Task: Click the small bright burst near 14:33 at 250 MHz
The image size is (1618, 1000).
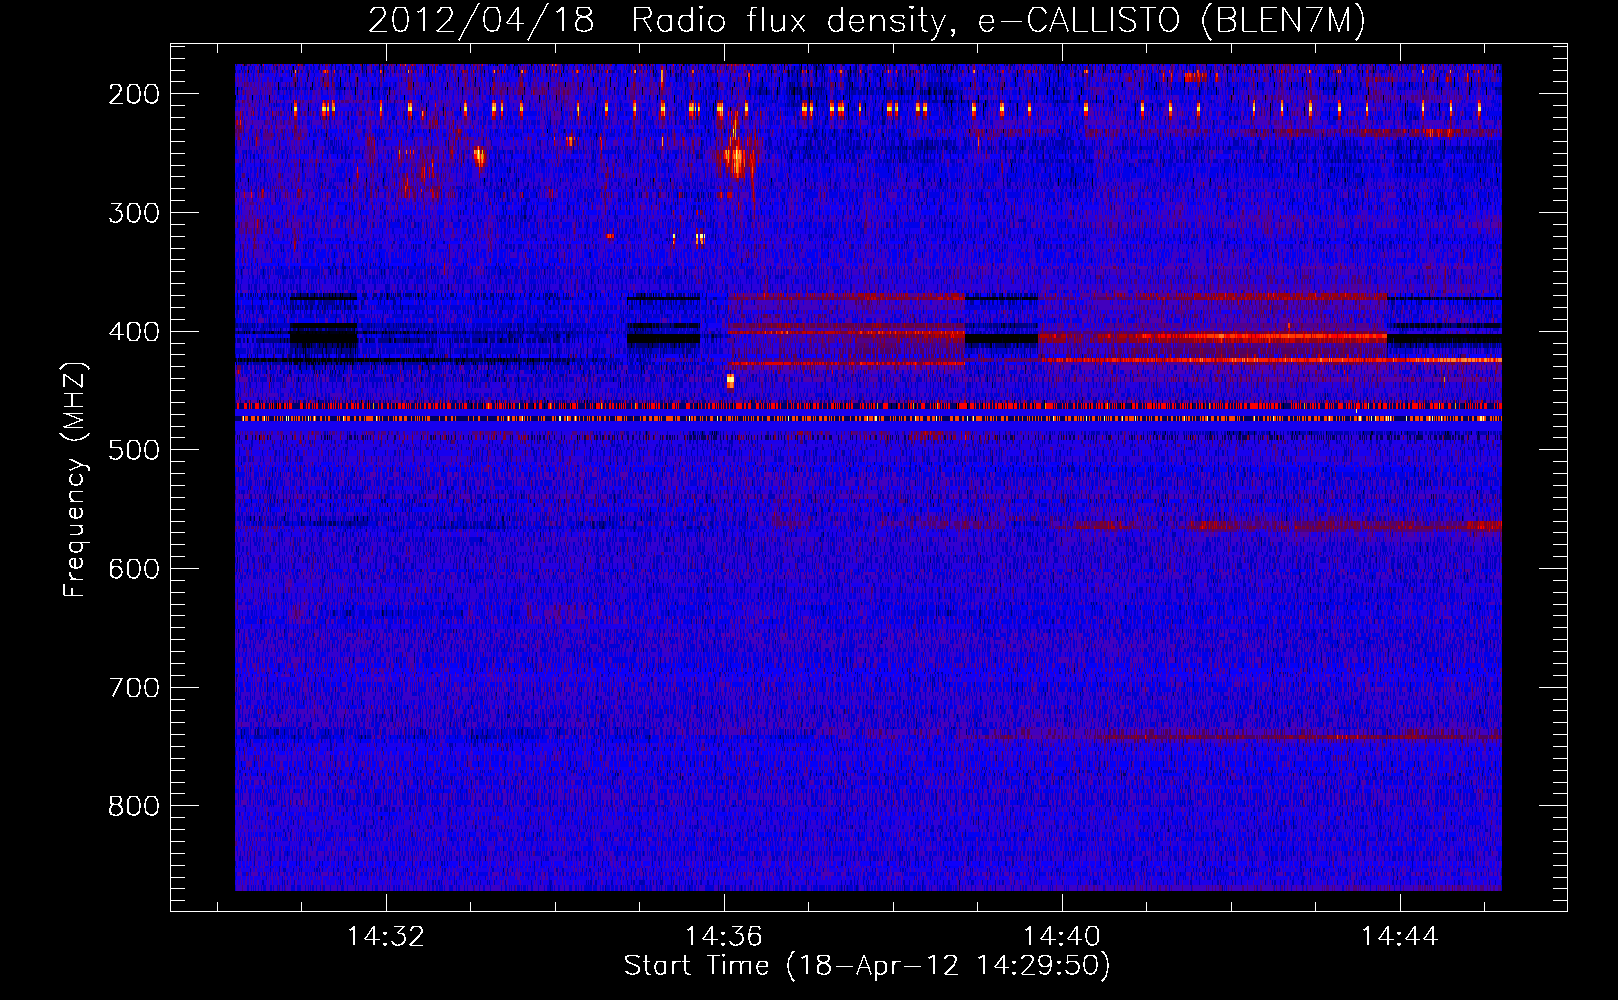Action: [479, 156]
